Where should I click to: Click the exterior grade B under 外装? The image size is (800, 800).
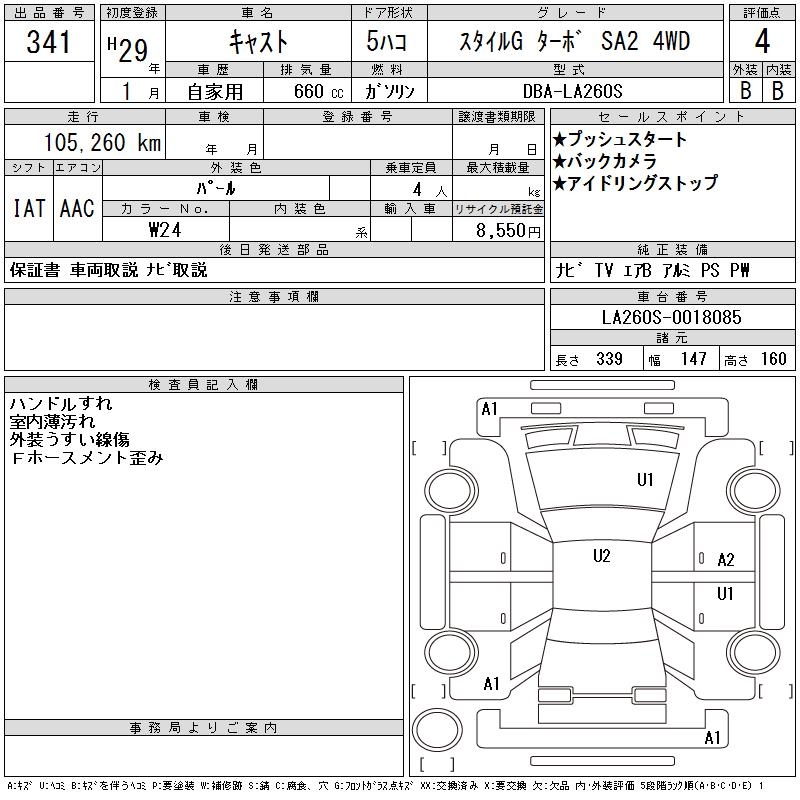[x=745, y=90]
